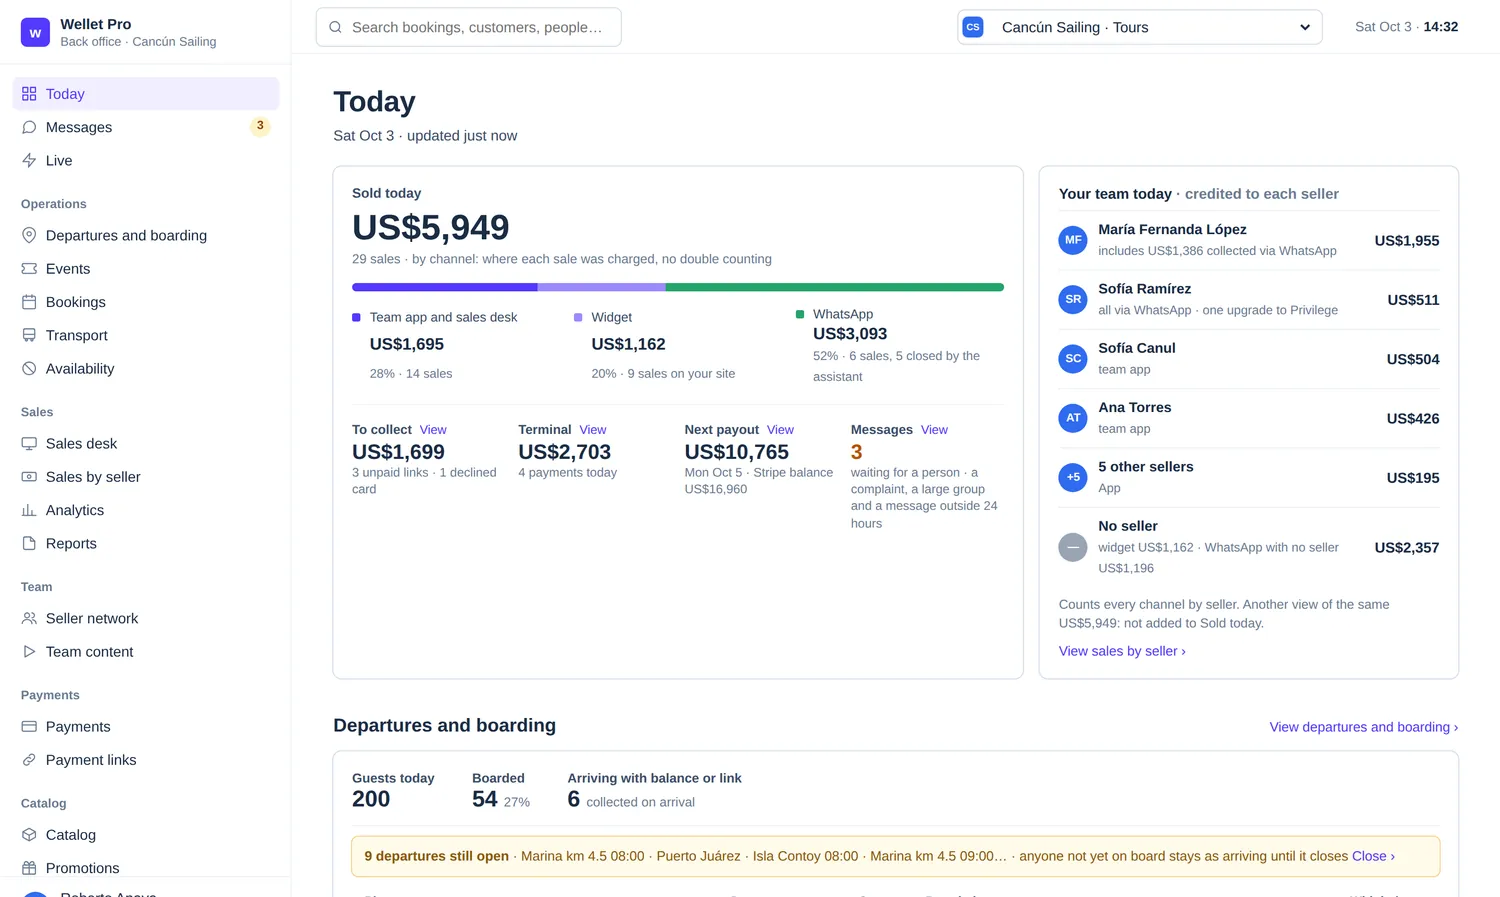This screenshot has height=897, width=1500.
Task: Click the Messages unread badge showing 3
Action: tap(260, 126)
